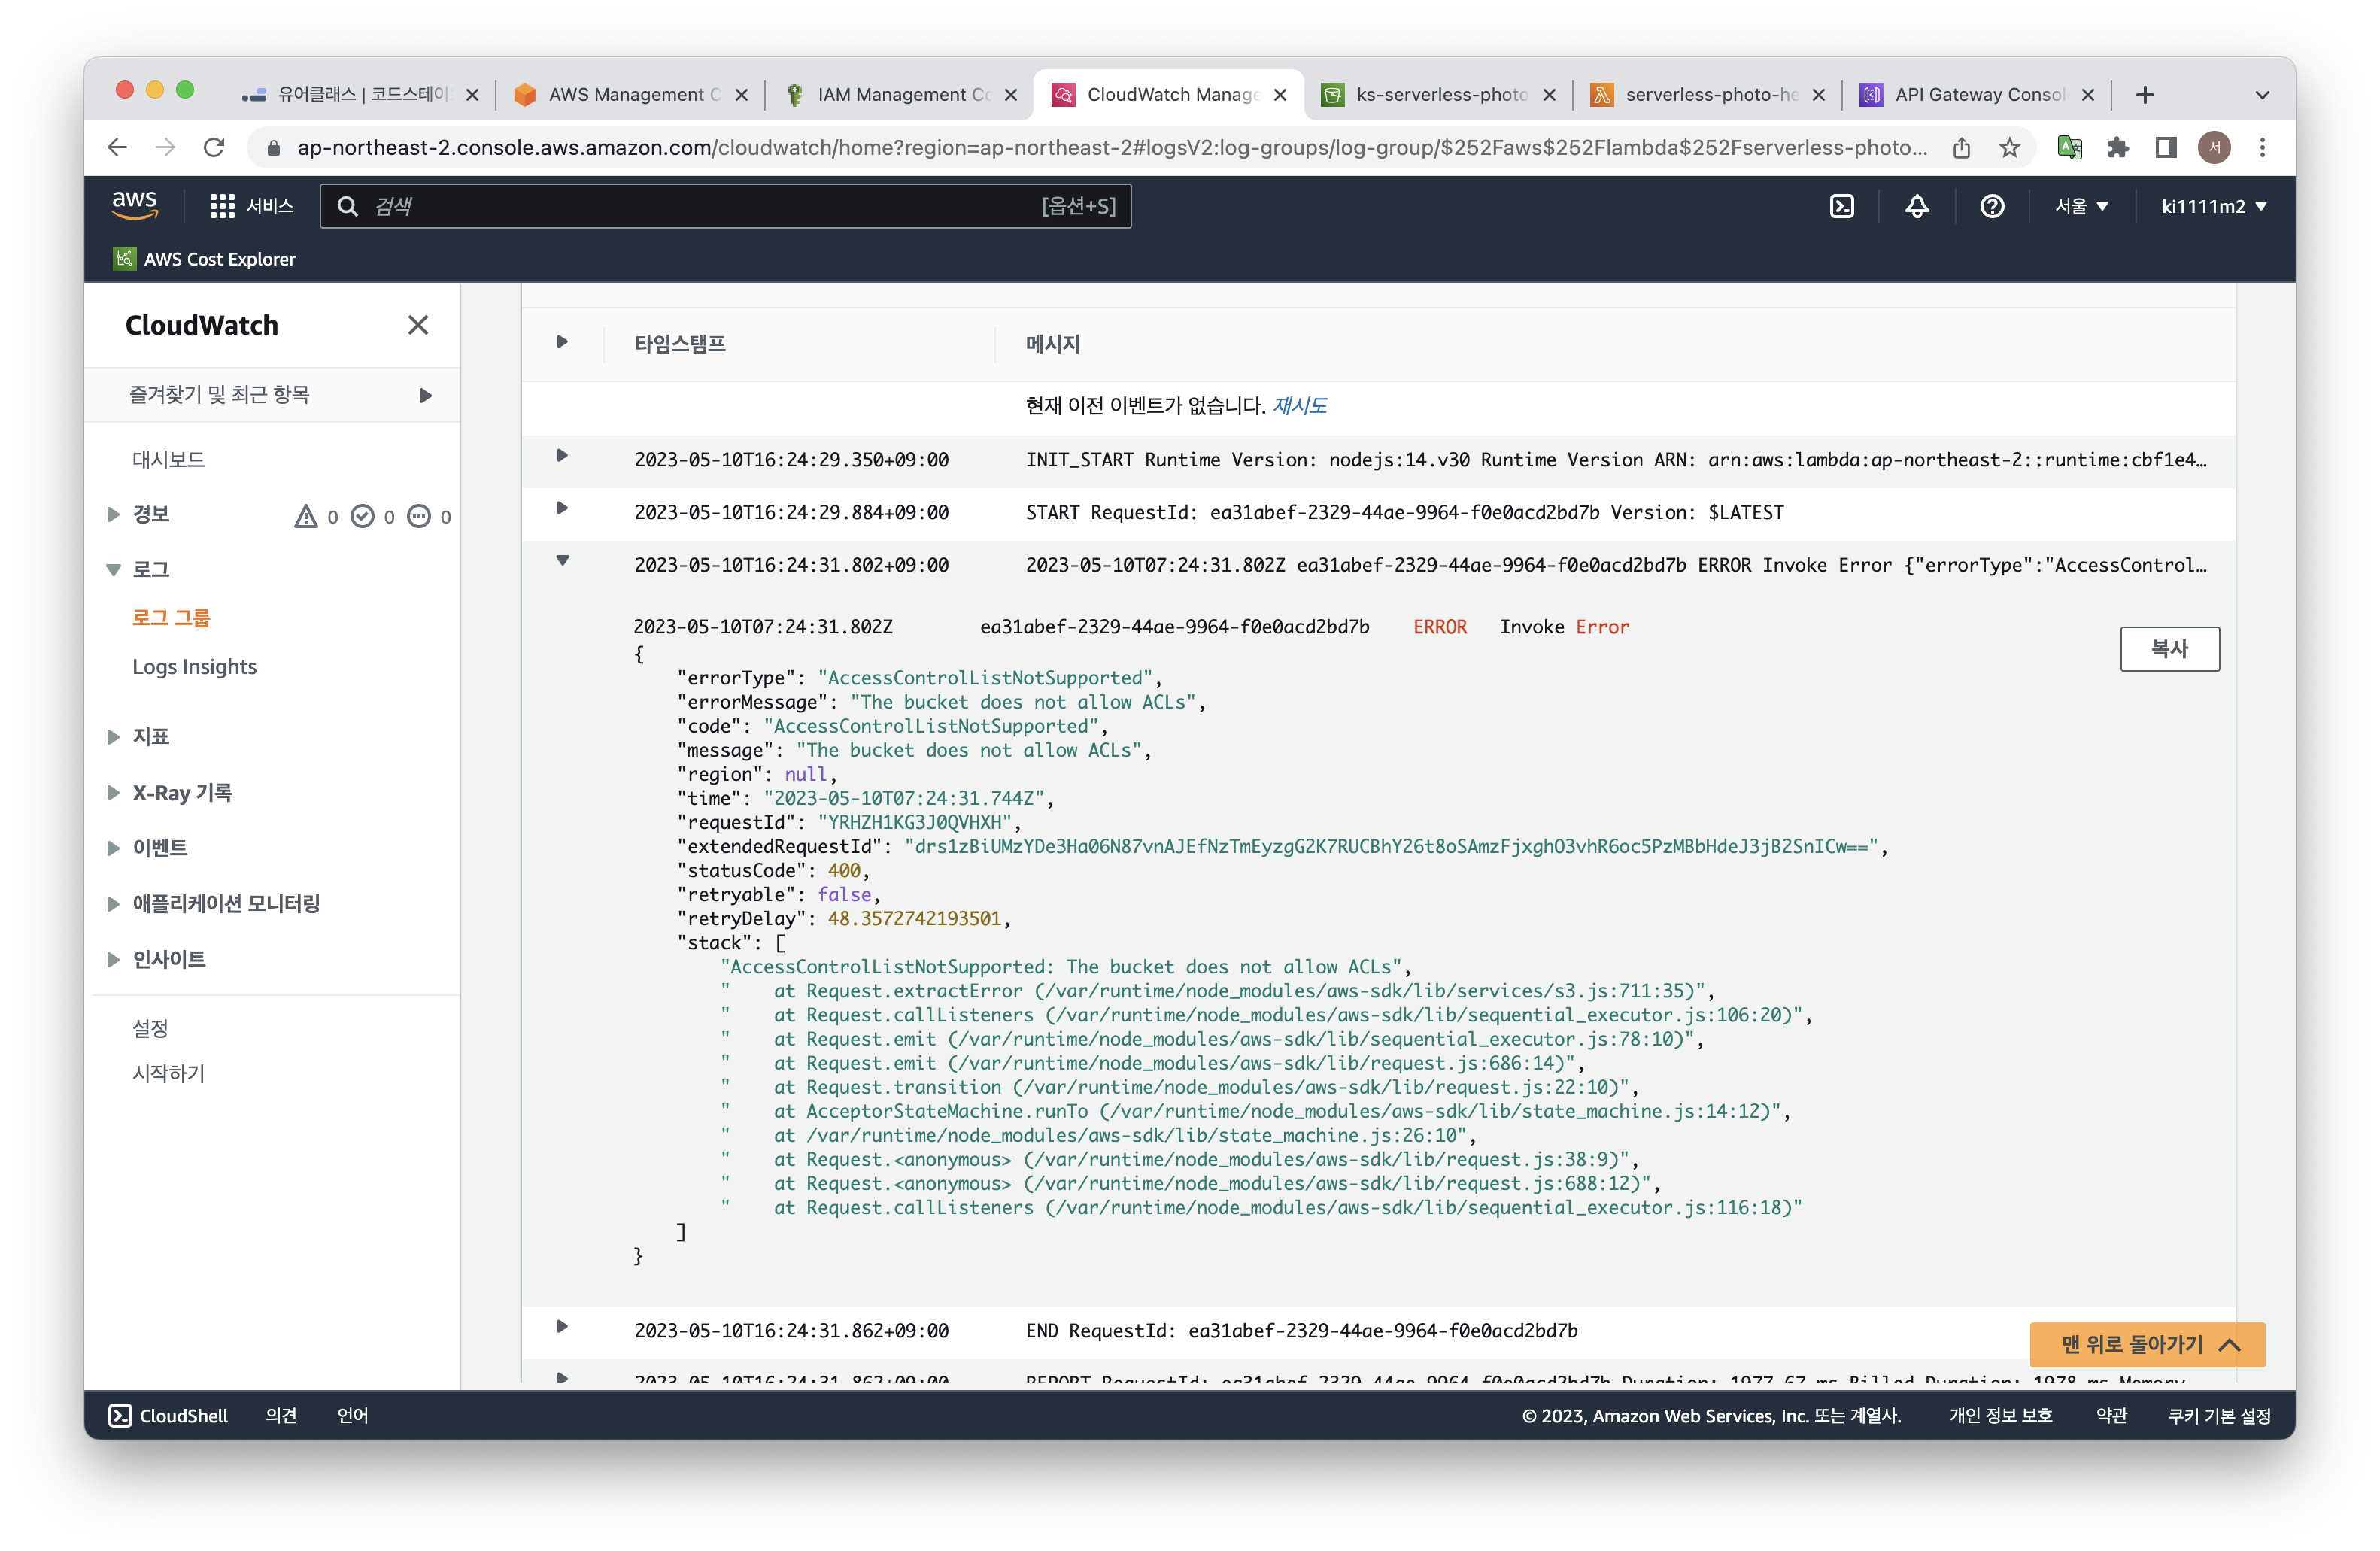Open the Chrome three-dot menu
This screenshot has width=2380, height=1551.
(2262, 148)
